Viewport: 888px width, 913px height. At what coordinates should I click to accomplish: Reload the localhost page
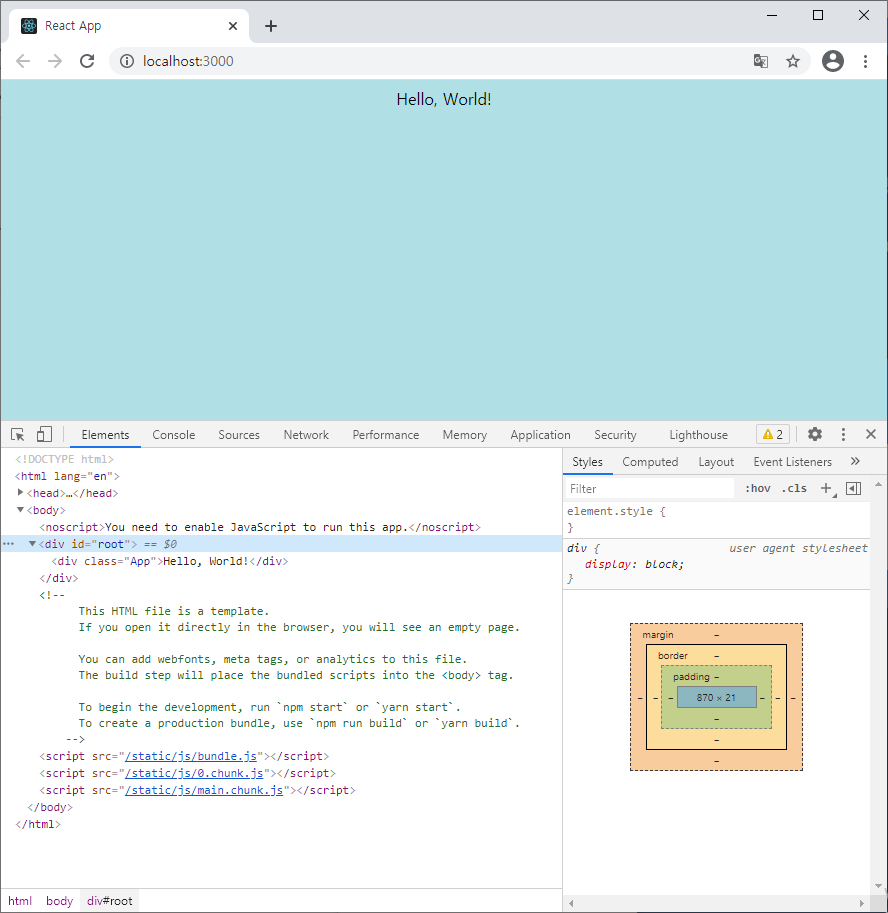coord(87,61)
